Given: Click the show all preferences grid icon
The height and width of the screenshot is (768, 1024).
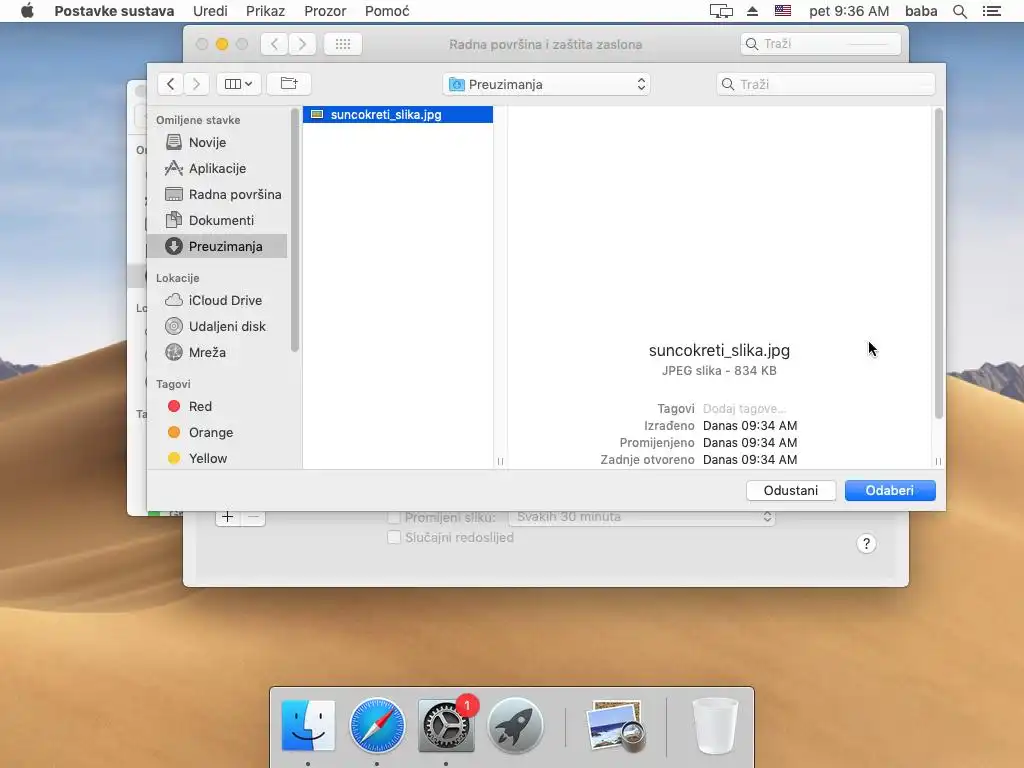Looking at the screenshot, I should coord(343,44).
